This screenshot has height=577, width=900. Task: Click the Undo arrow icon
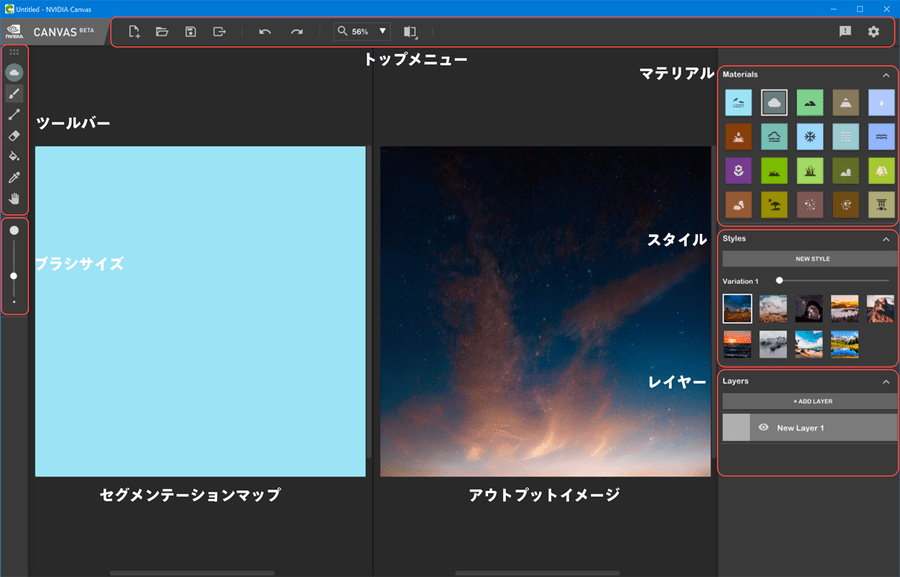click(x=265, y=32)
